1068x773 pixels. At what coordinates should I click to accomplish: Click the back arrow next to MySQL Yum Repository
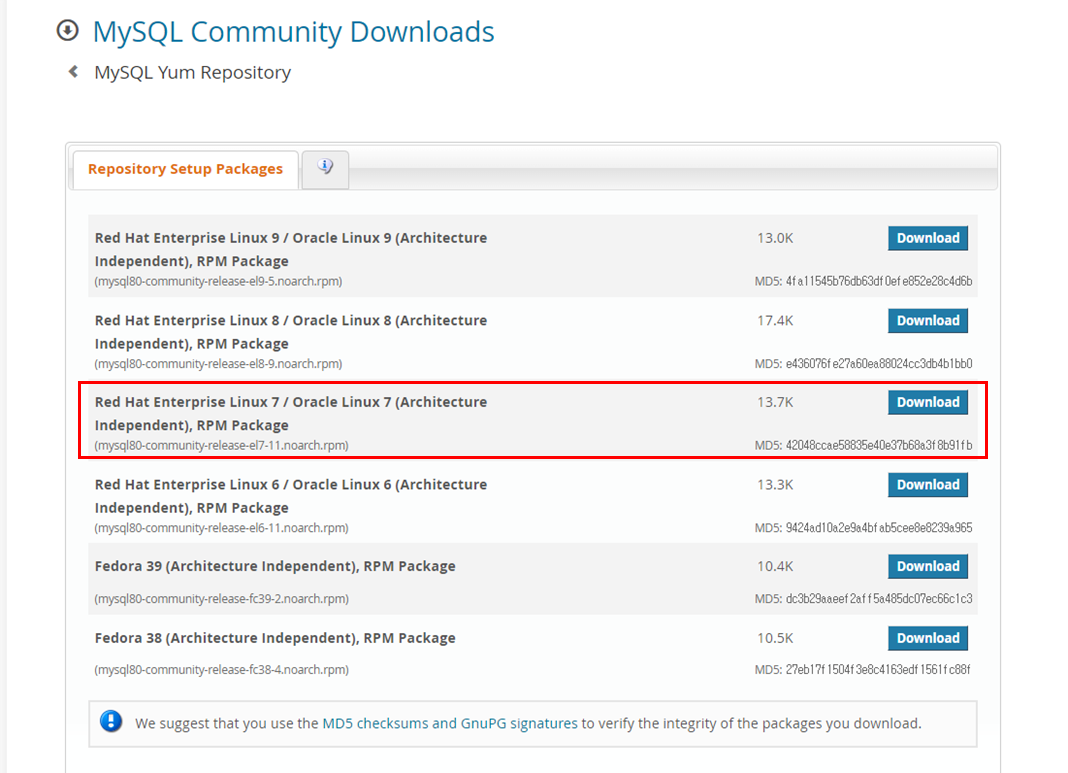pyautogui.click(x=74, y=72)
